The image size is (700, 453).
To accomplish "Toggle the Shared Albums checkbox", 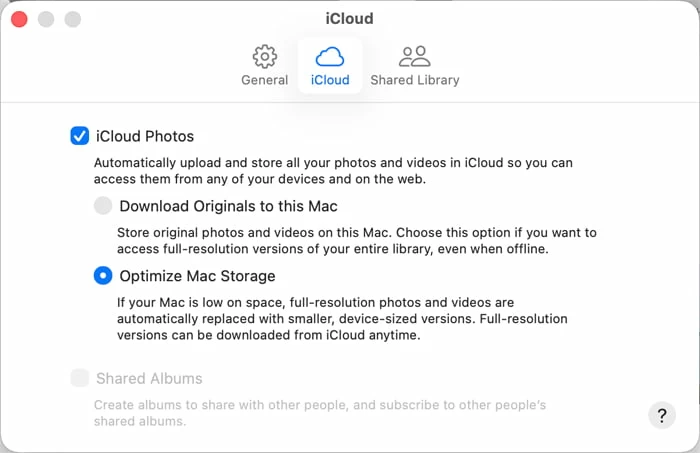I will 80,379.
